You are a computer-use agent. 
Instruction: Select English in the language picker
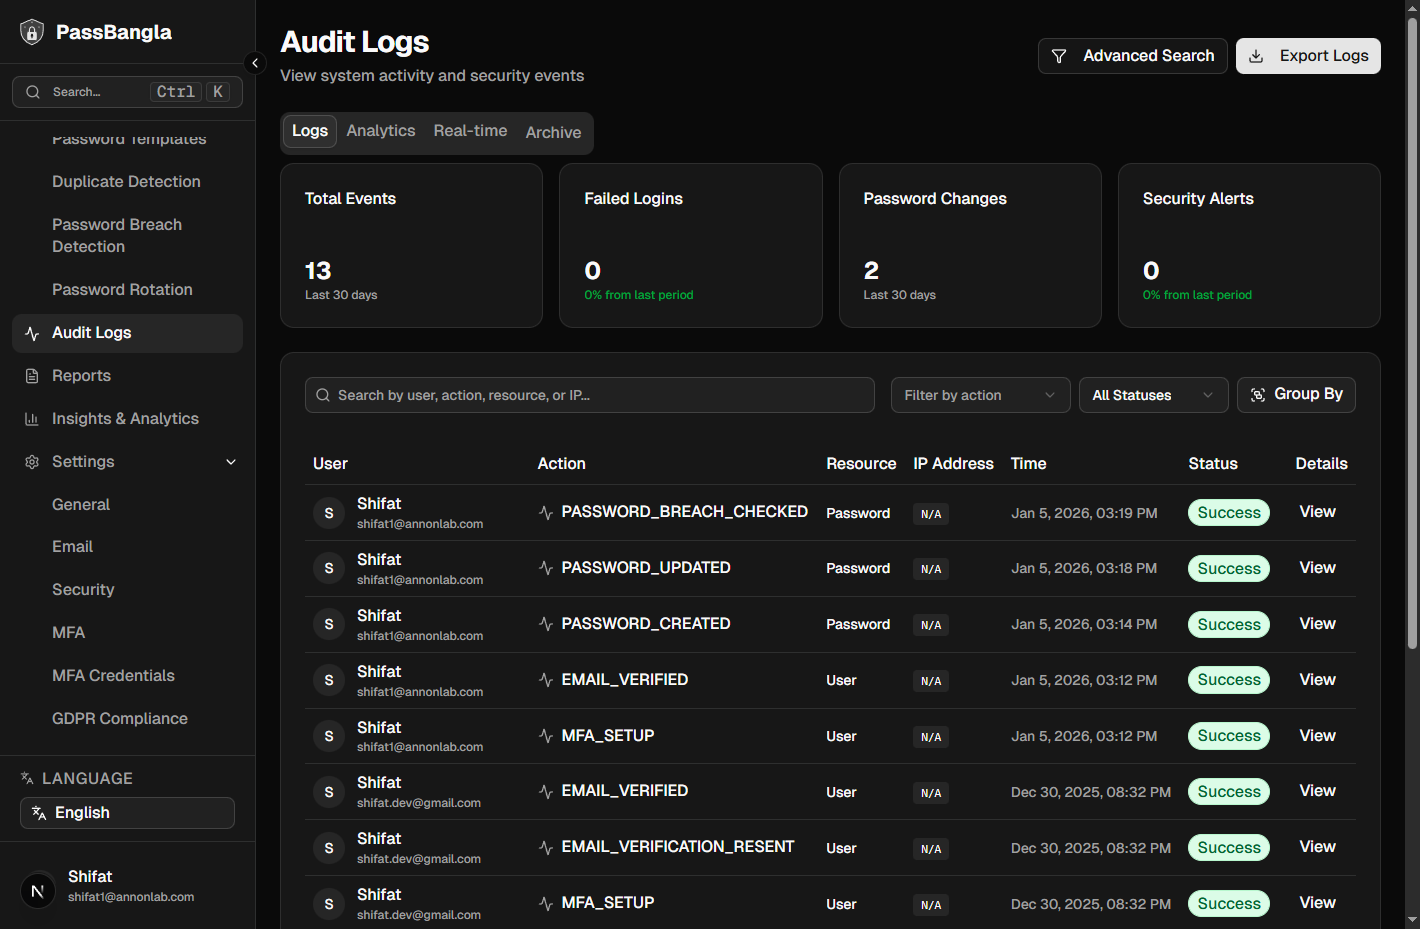[x=127, y=812]
